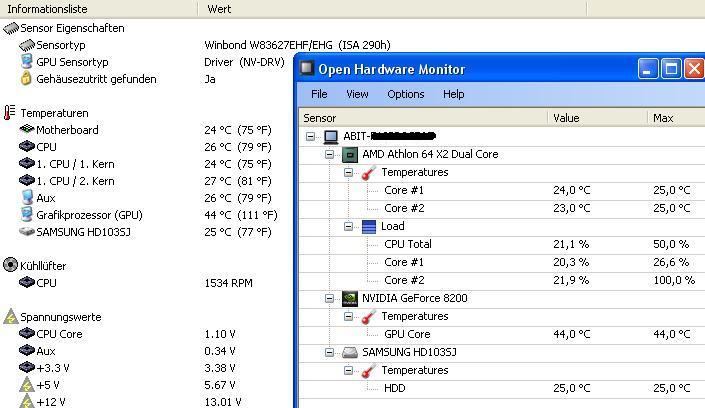Collapse the NVIDIA GeForce 8200 node

pos(329,298)
